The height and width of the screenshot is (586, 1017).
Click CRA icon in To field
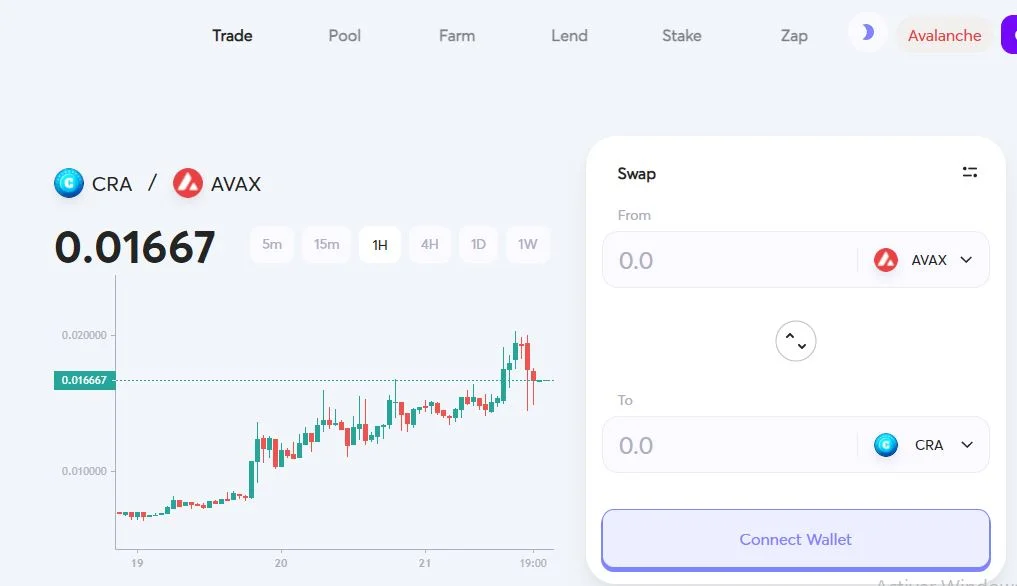pos(886,445)
